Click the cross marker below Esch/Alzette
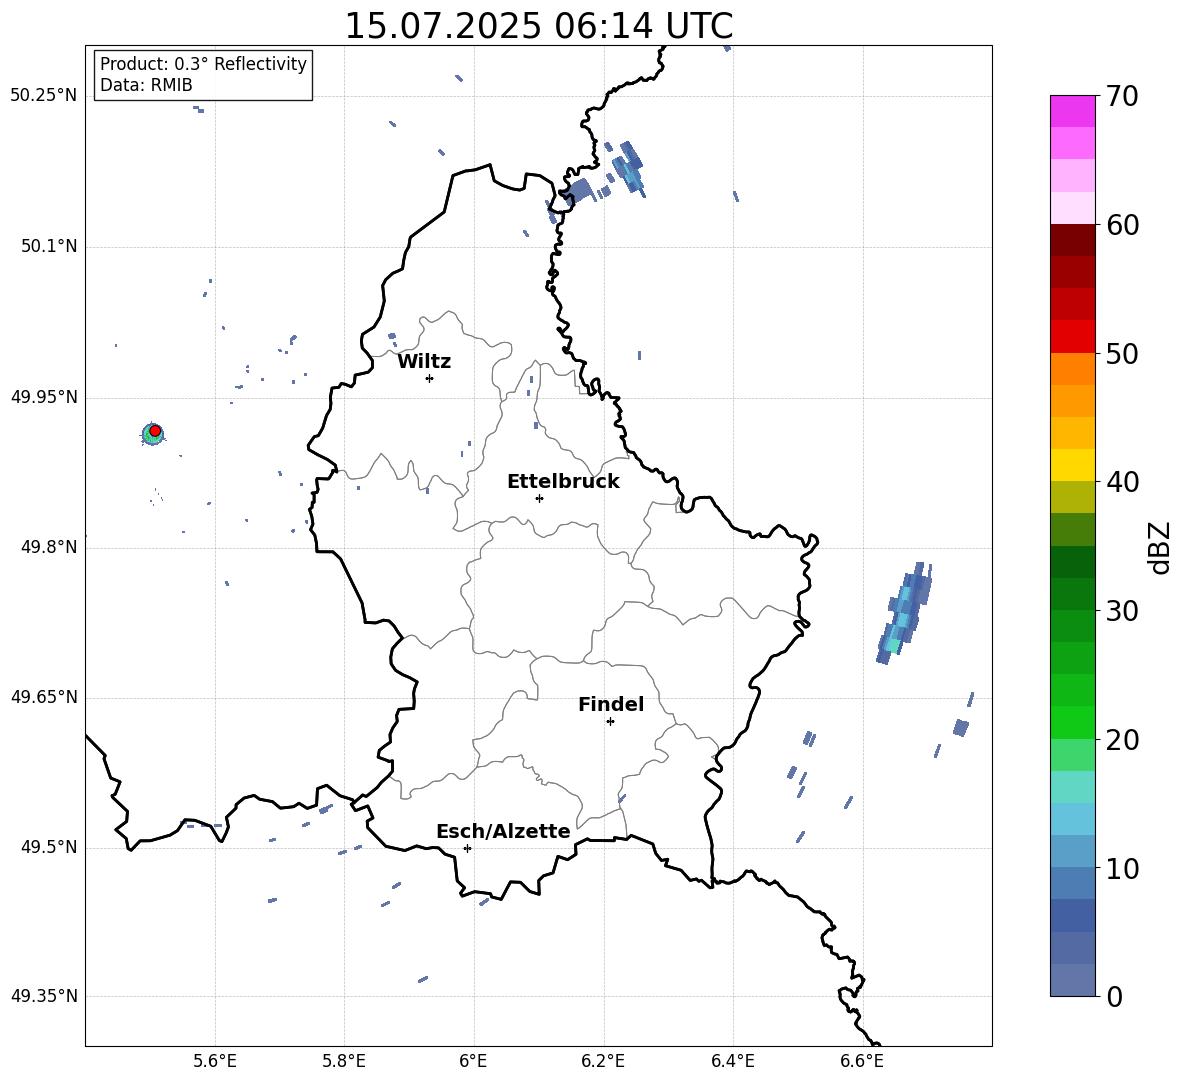 (x=467, y=848)
